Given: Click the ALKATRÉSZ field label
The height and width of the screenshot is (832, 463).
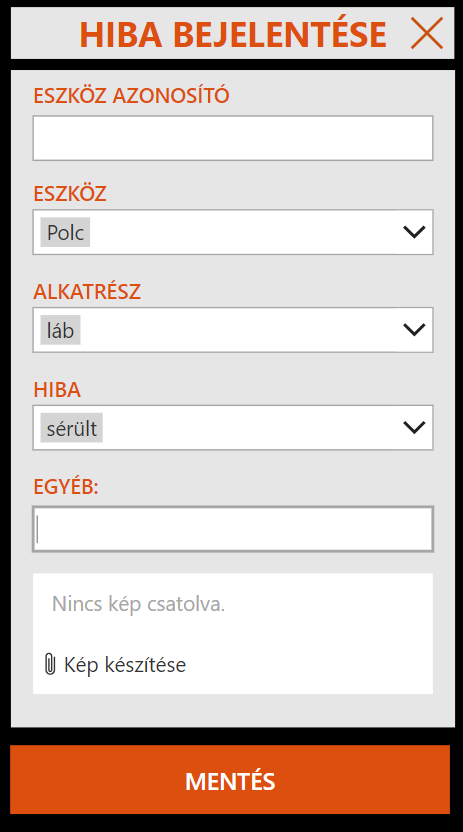Looking at the screenshot, I should click(x=87, y=292).
